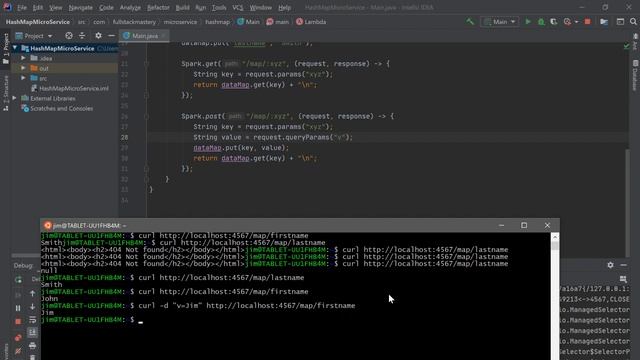This screenshot has height=360, width=640.
Task: Click HashMapMicroService breadcrumb
Action: coord(38,22)
